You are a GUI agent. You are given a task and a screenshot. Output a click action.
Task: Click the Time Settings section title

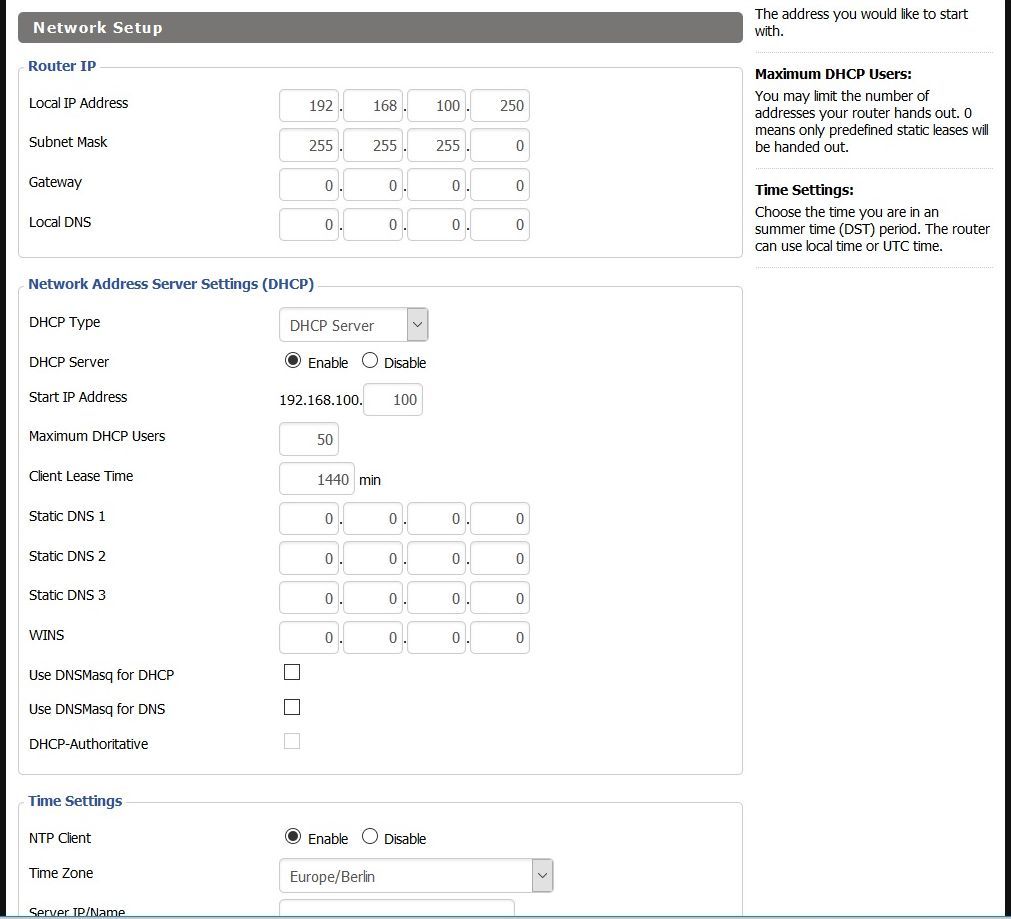tap(75, 800)
